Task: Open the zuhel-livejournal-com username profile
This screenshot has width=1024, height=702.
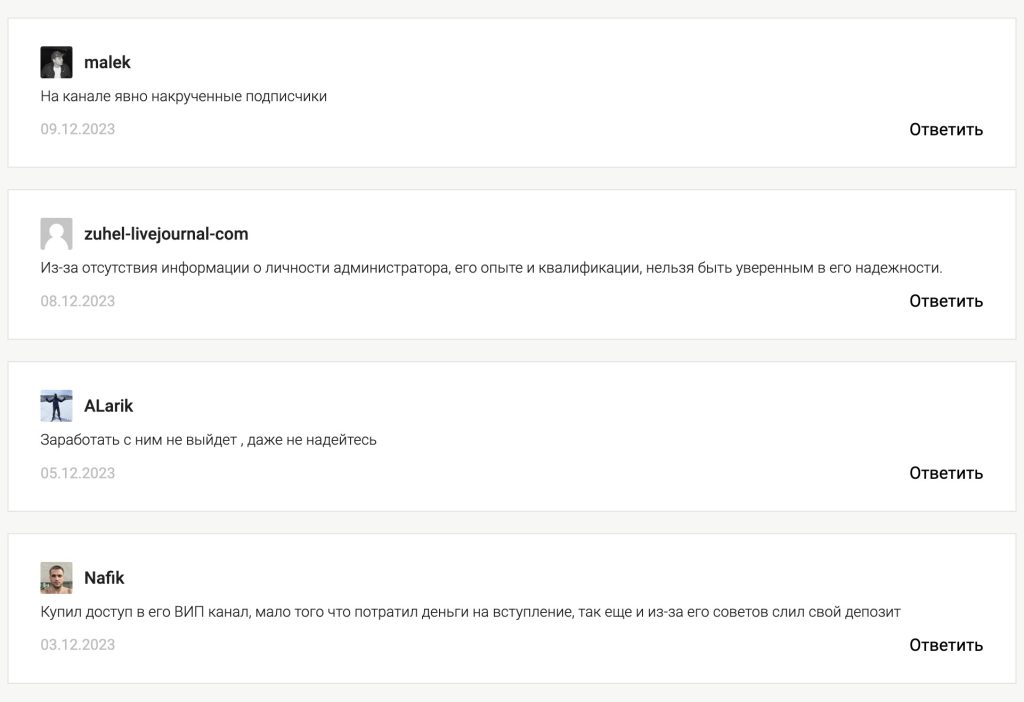Action: [x=166, y=234]
